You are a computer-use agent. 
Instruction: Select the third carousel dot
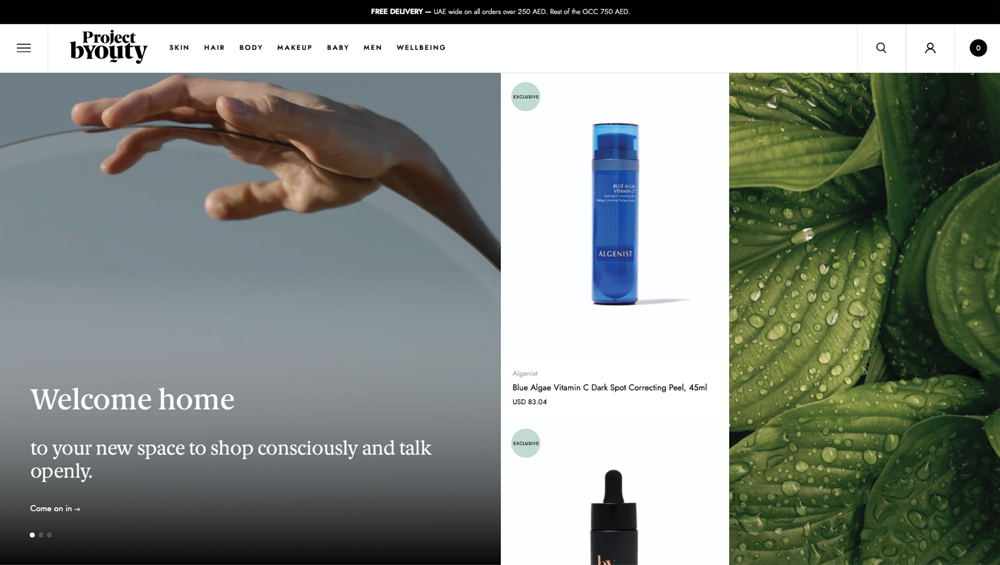click(49, 535)
